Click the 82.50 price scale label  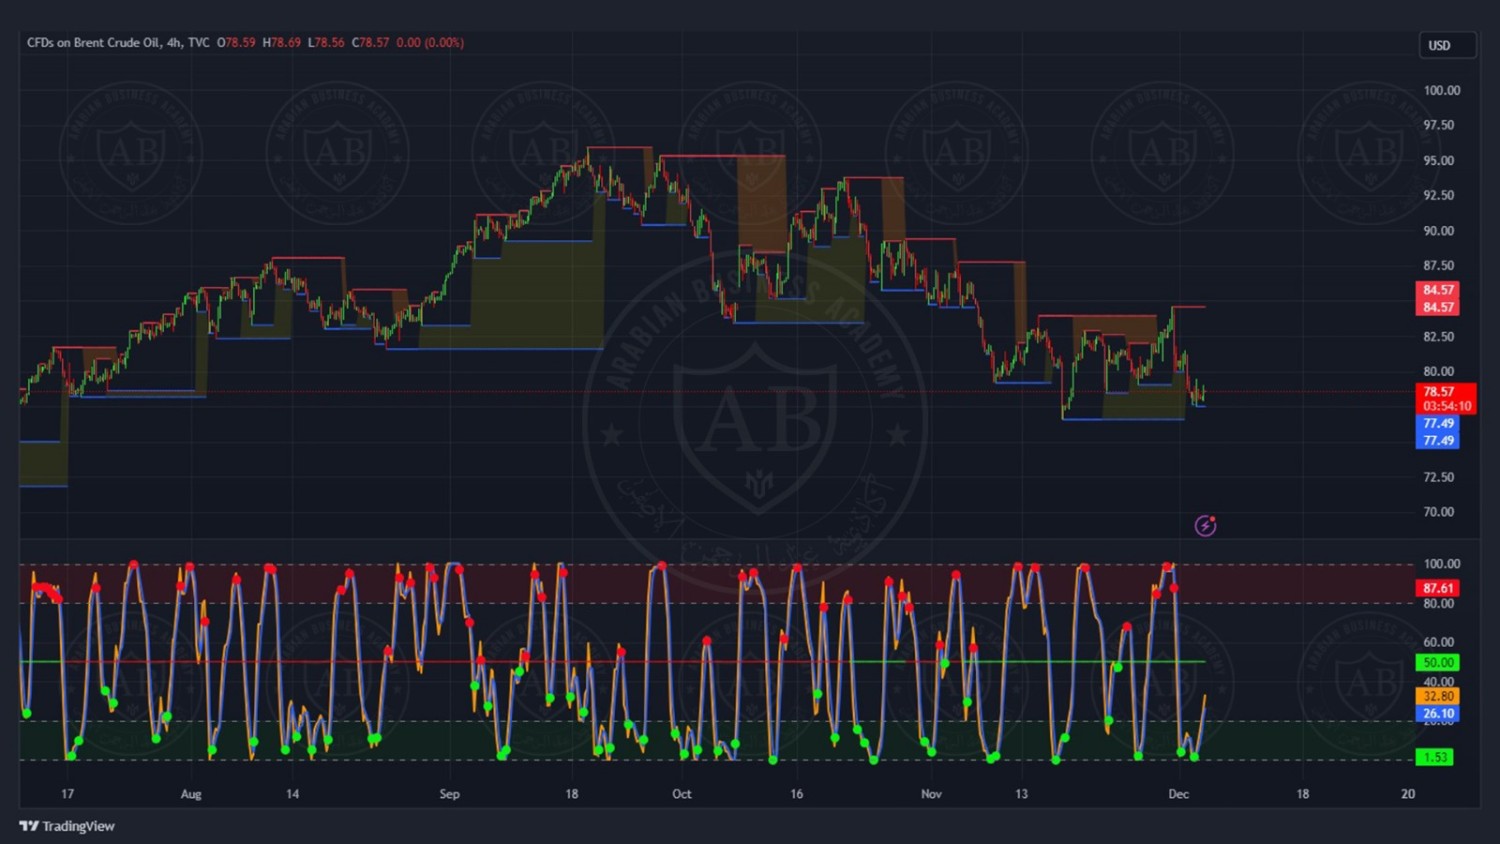pyautogui.click(x=1438, y=336)
